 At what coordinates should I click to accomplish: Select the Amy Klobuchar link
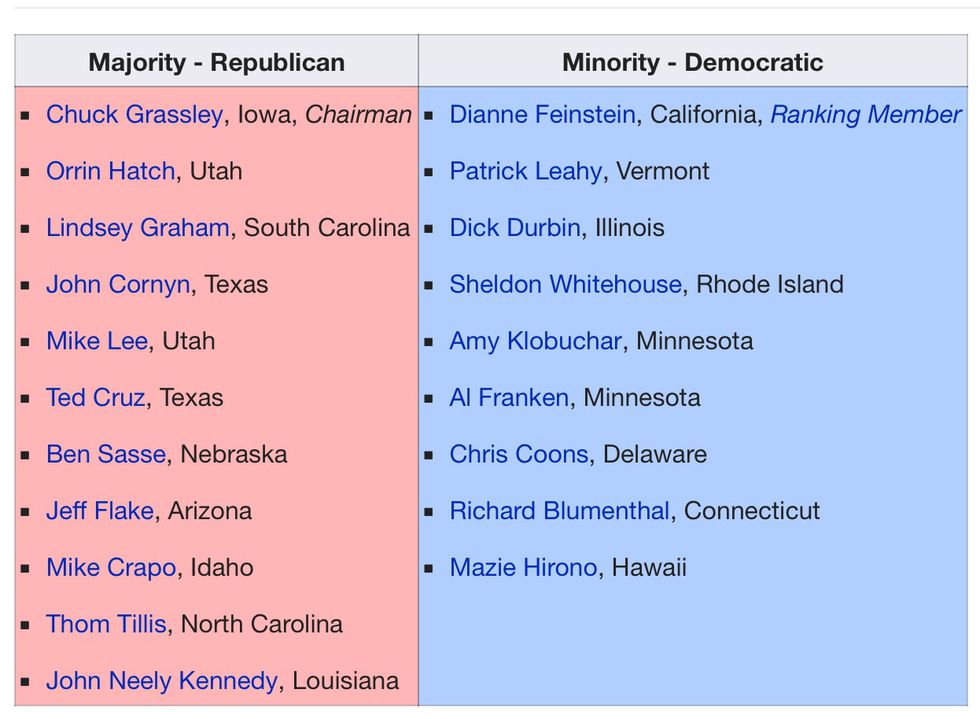(535, 341)
